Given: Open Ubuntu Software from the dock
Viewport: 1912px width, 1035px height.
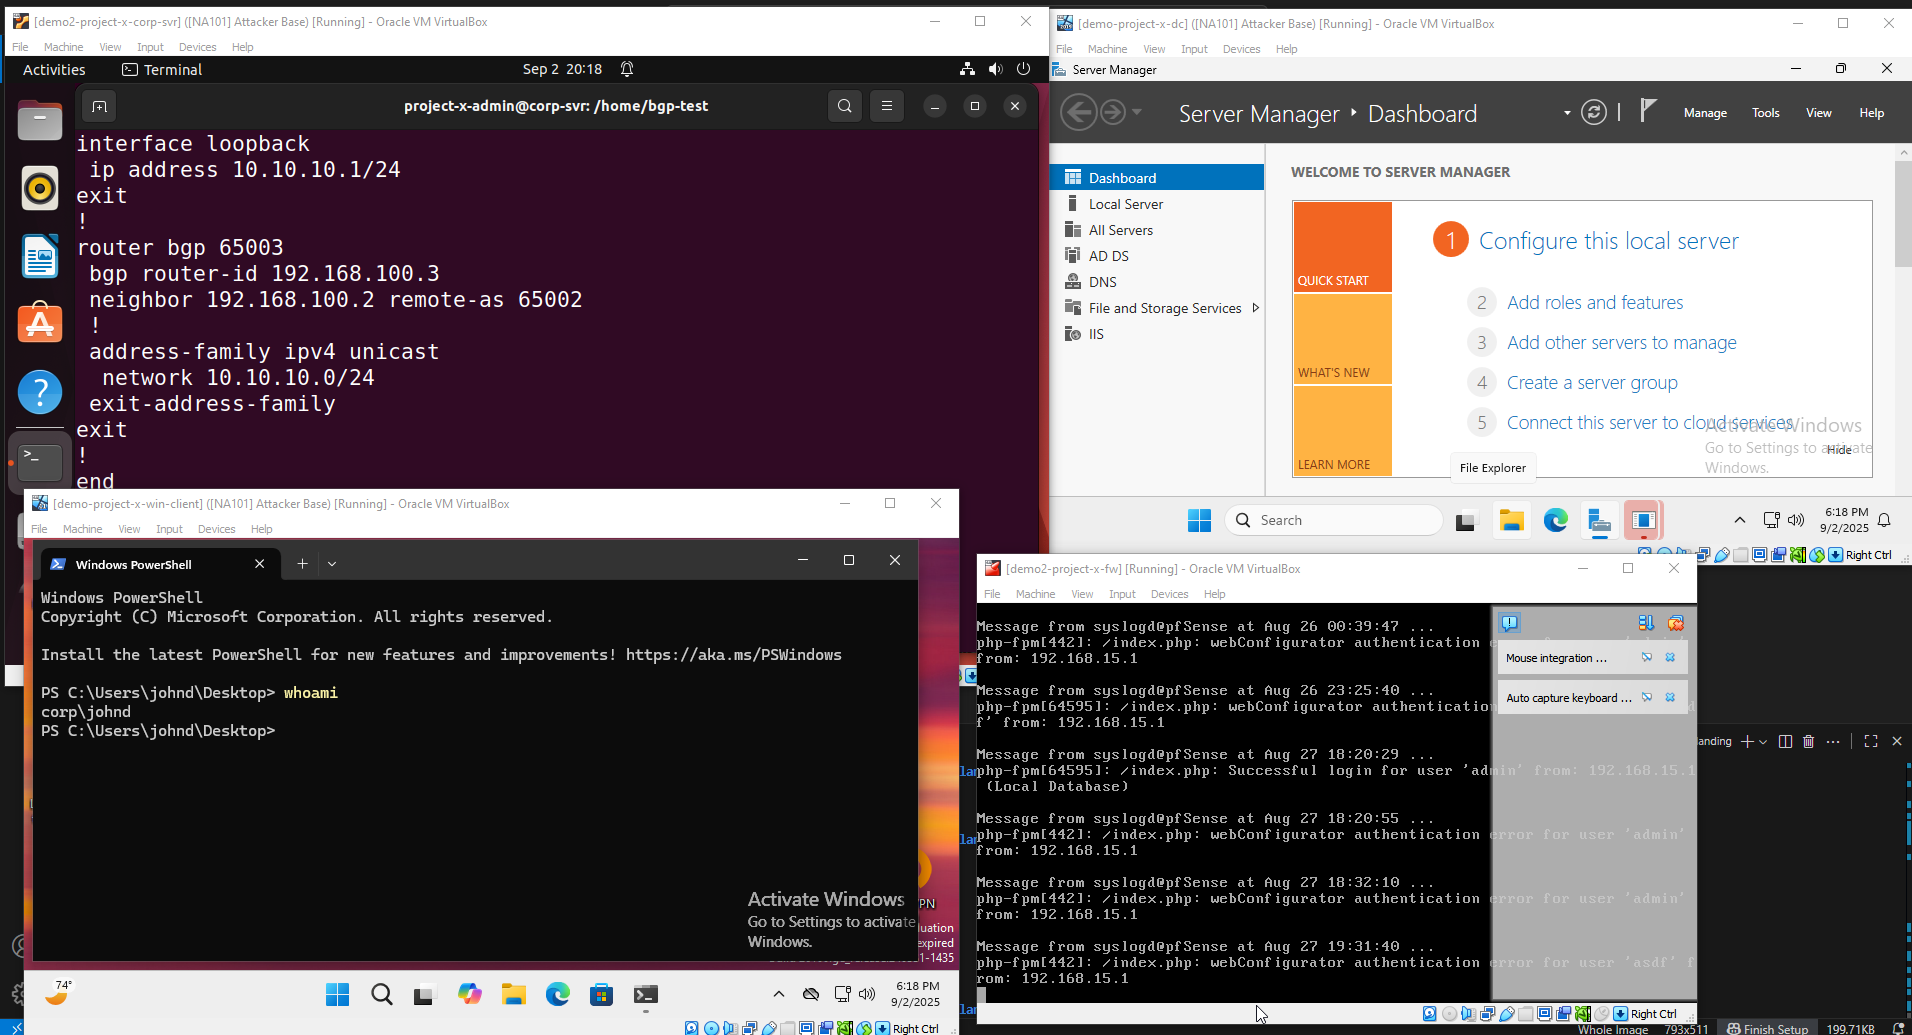Looking at the screenshot, I should click(x=40, y=323).
